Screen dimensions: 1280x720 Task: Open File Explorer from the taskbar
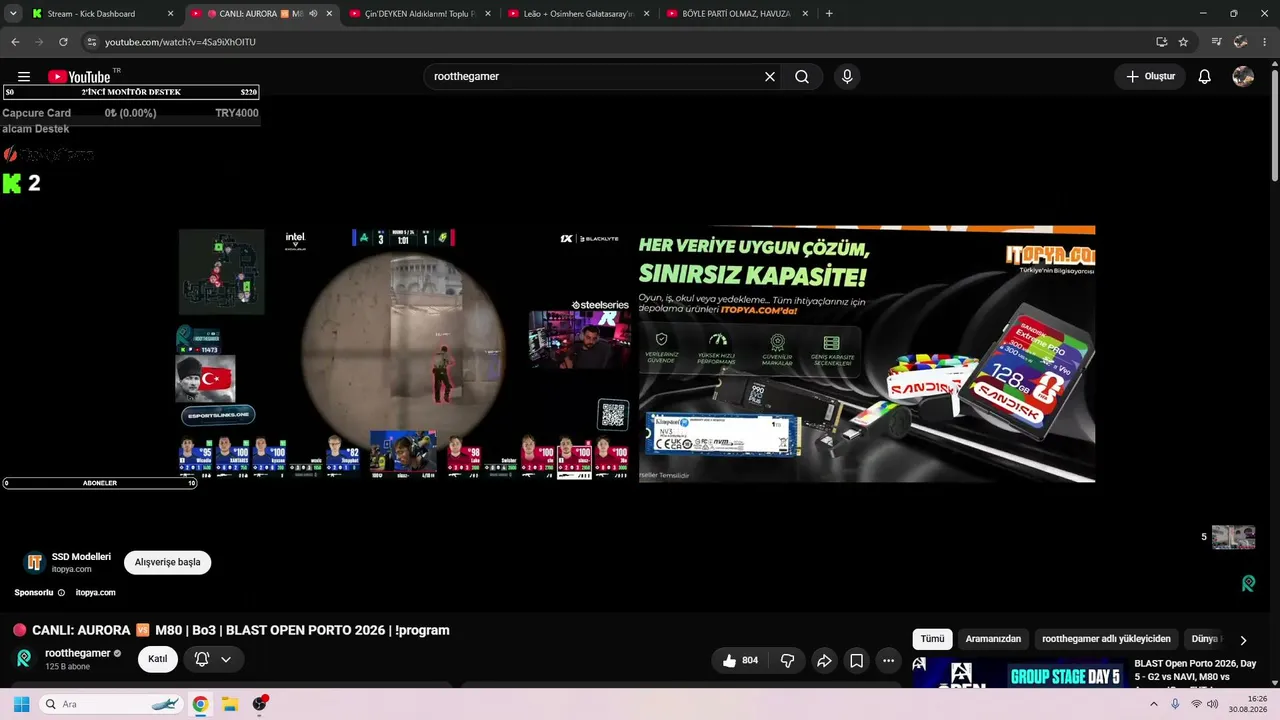point(229,704)
